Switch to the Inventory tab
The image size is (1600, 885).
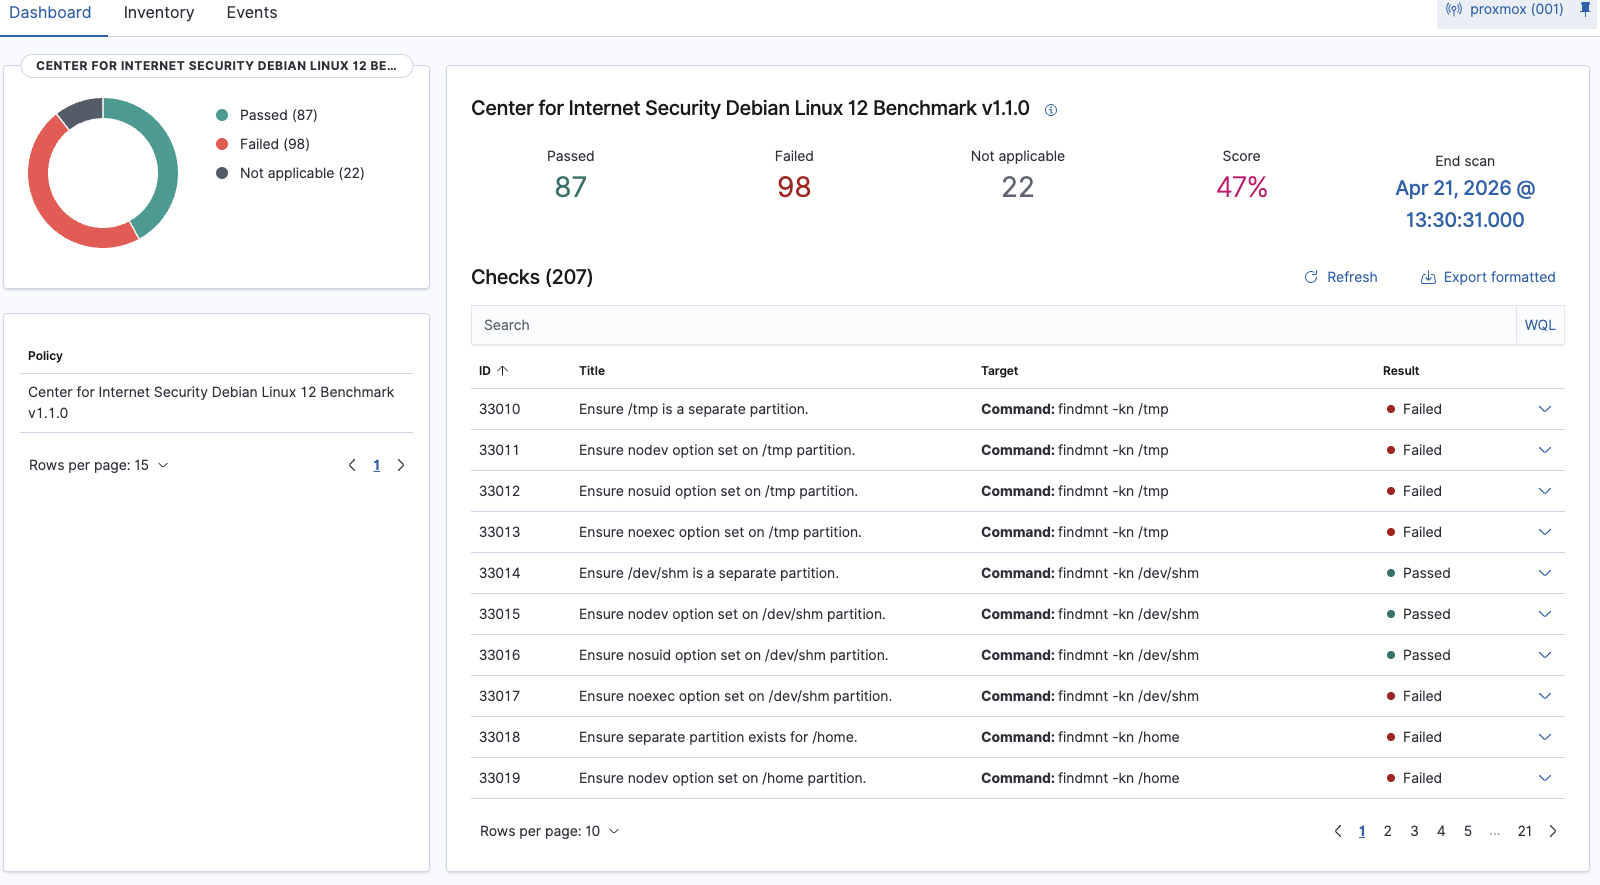click(x=159, y=13)
